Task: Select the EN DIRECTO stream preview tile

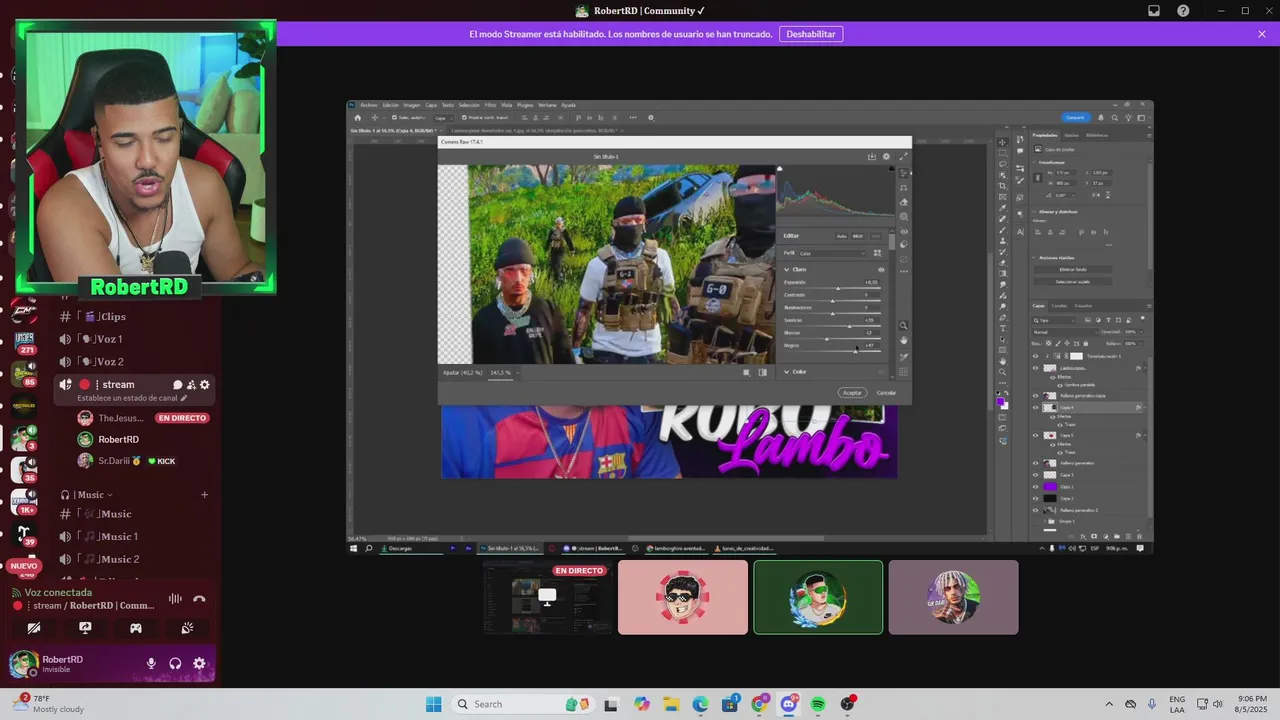Action: (x=548, y=597)
